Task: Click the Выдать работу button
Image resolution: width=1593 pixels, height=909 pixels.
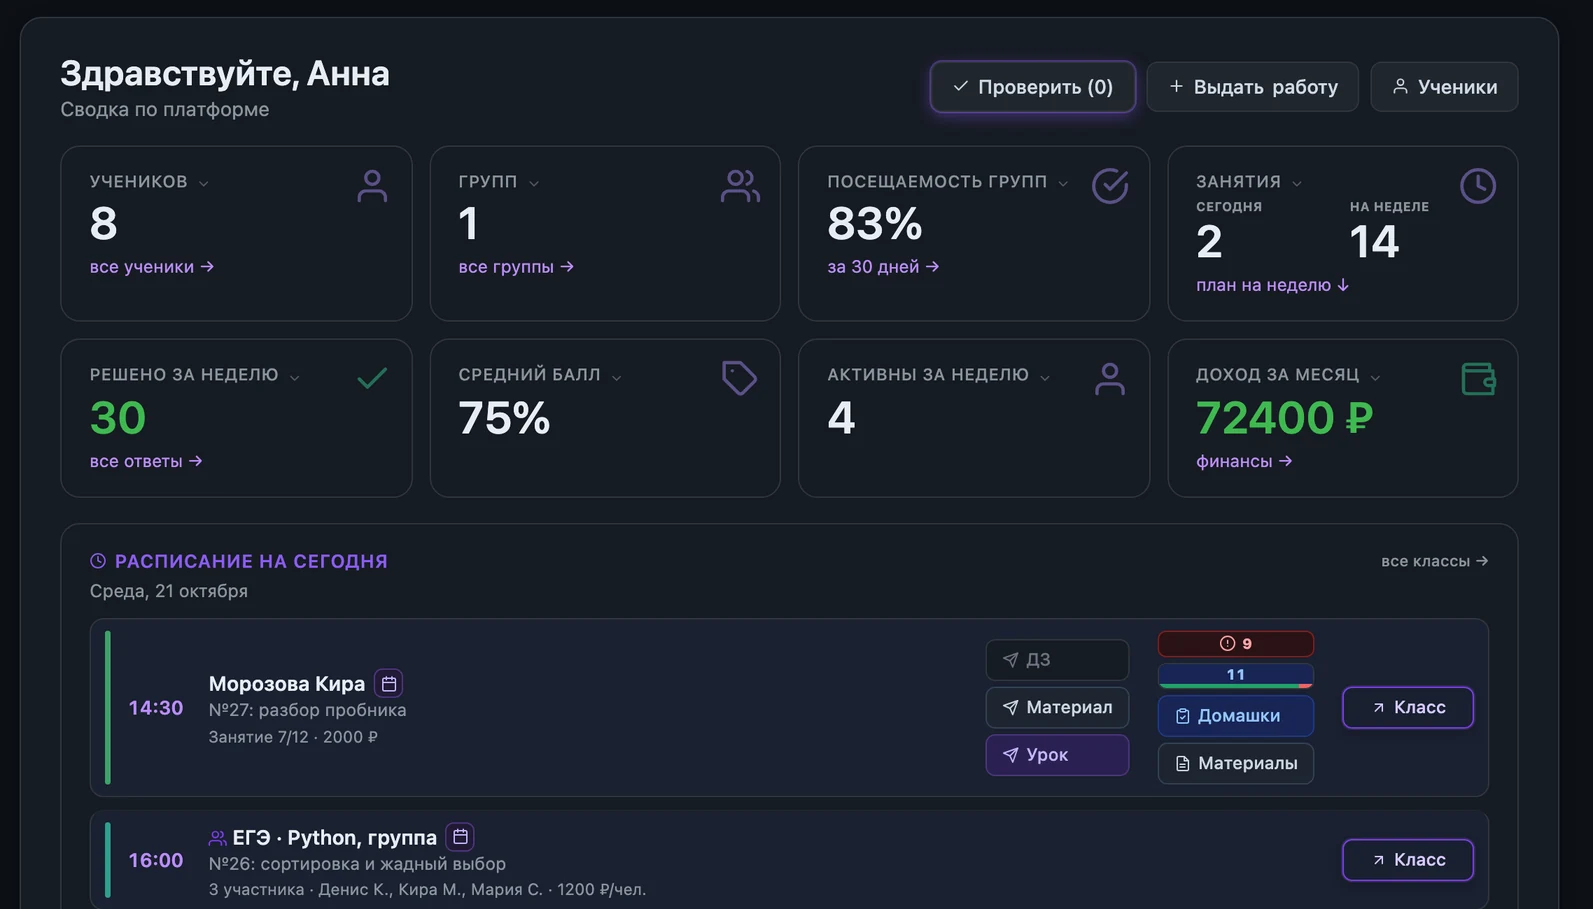Action: coord(1252,87)
